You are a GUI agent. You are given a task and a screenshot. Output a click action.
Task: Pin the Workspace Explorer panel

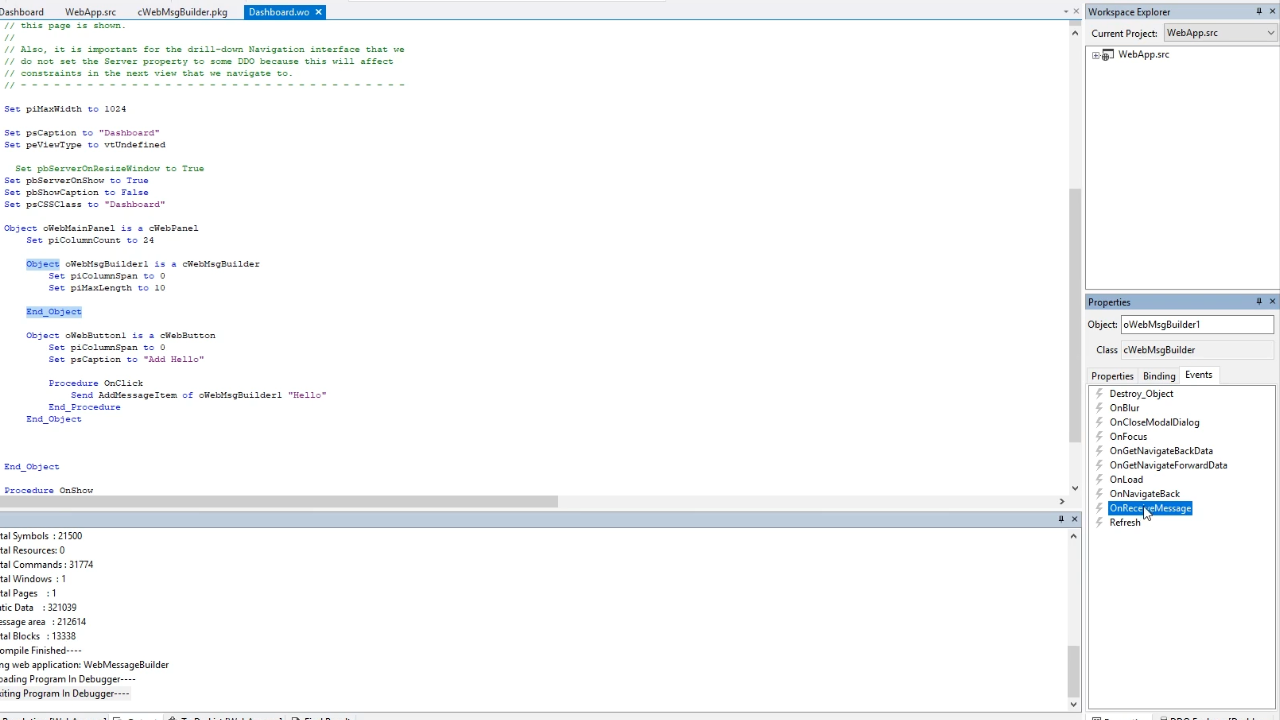click(x=1259, y=12)
